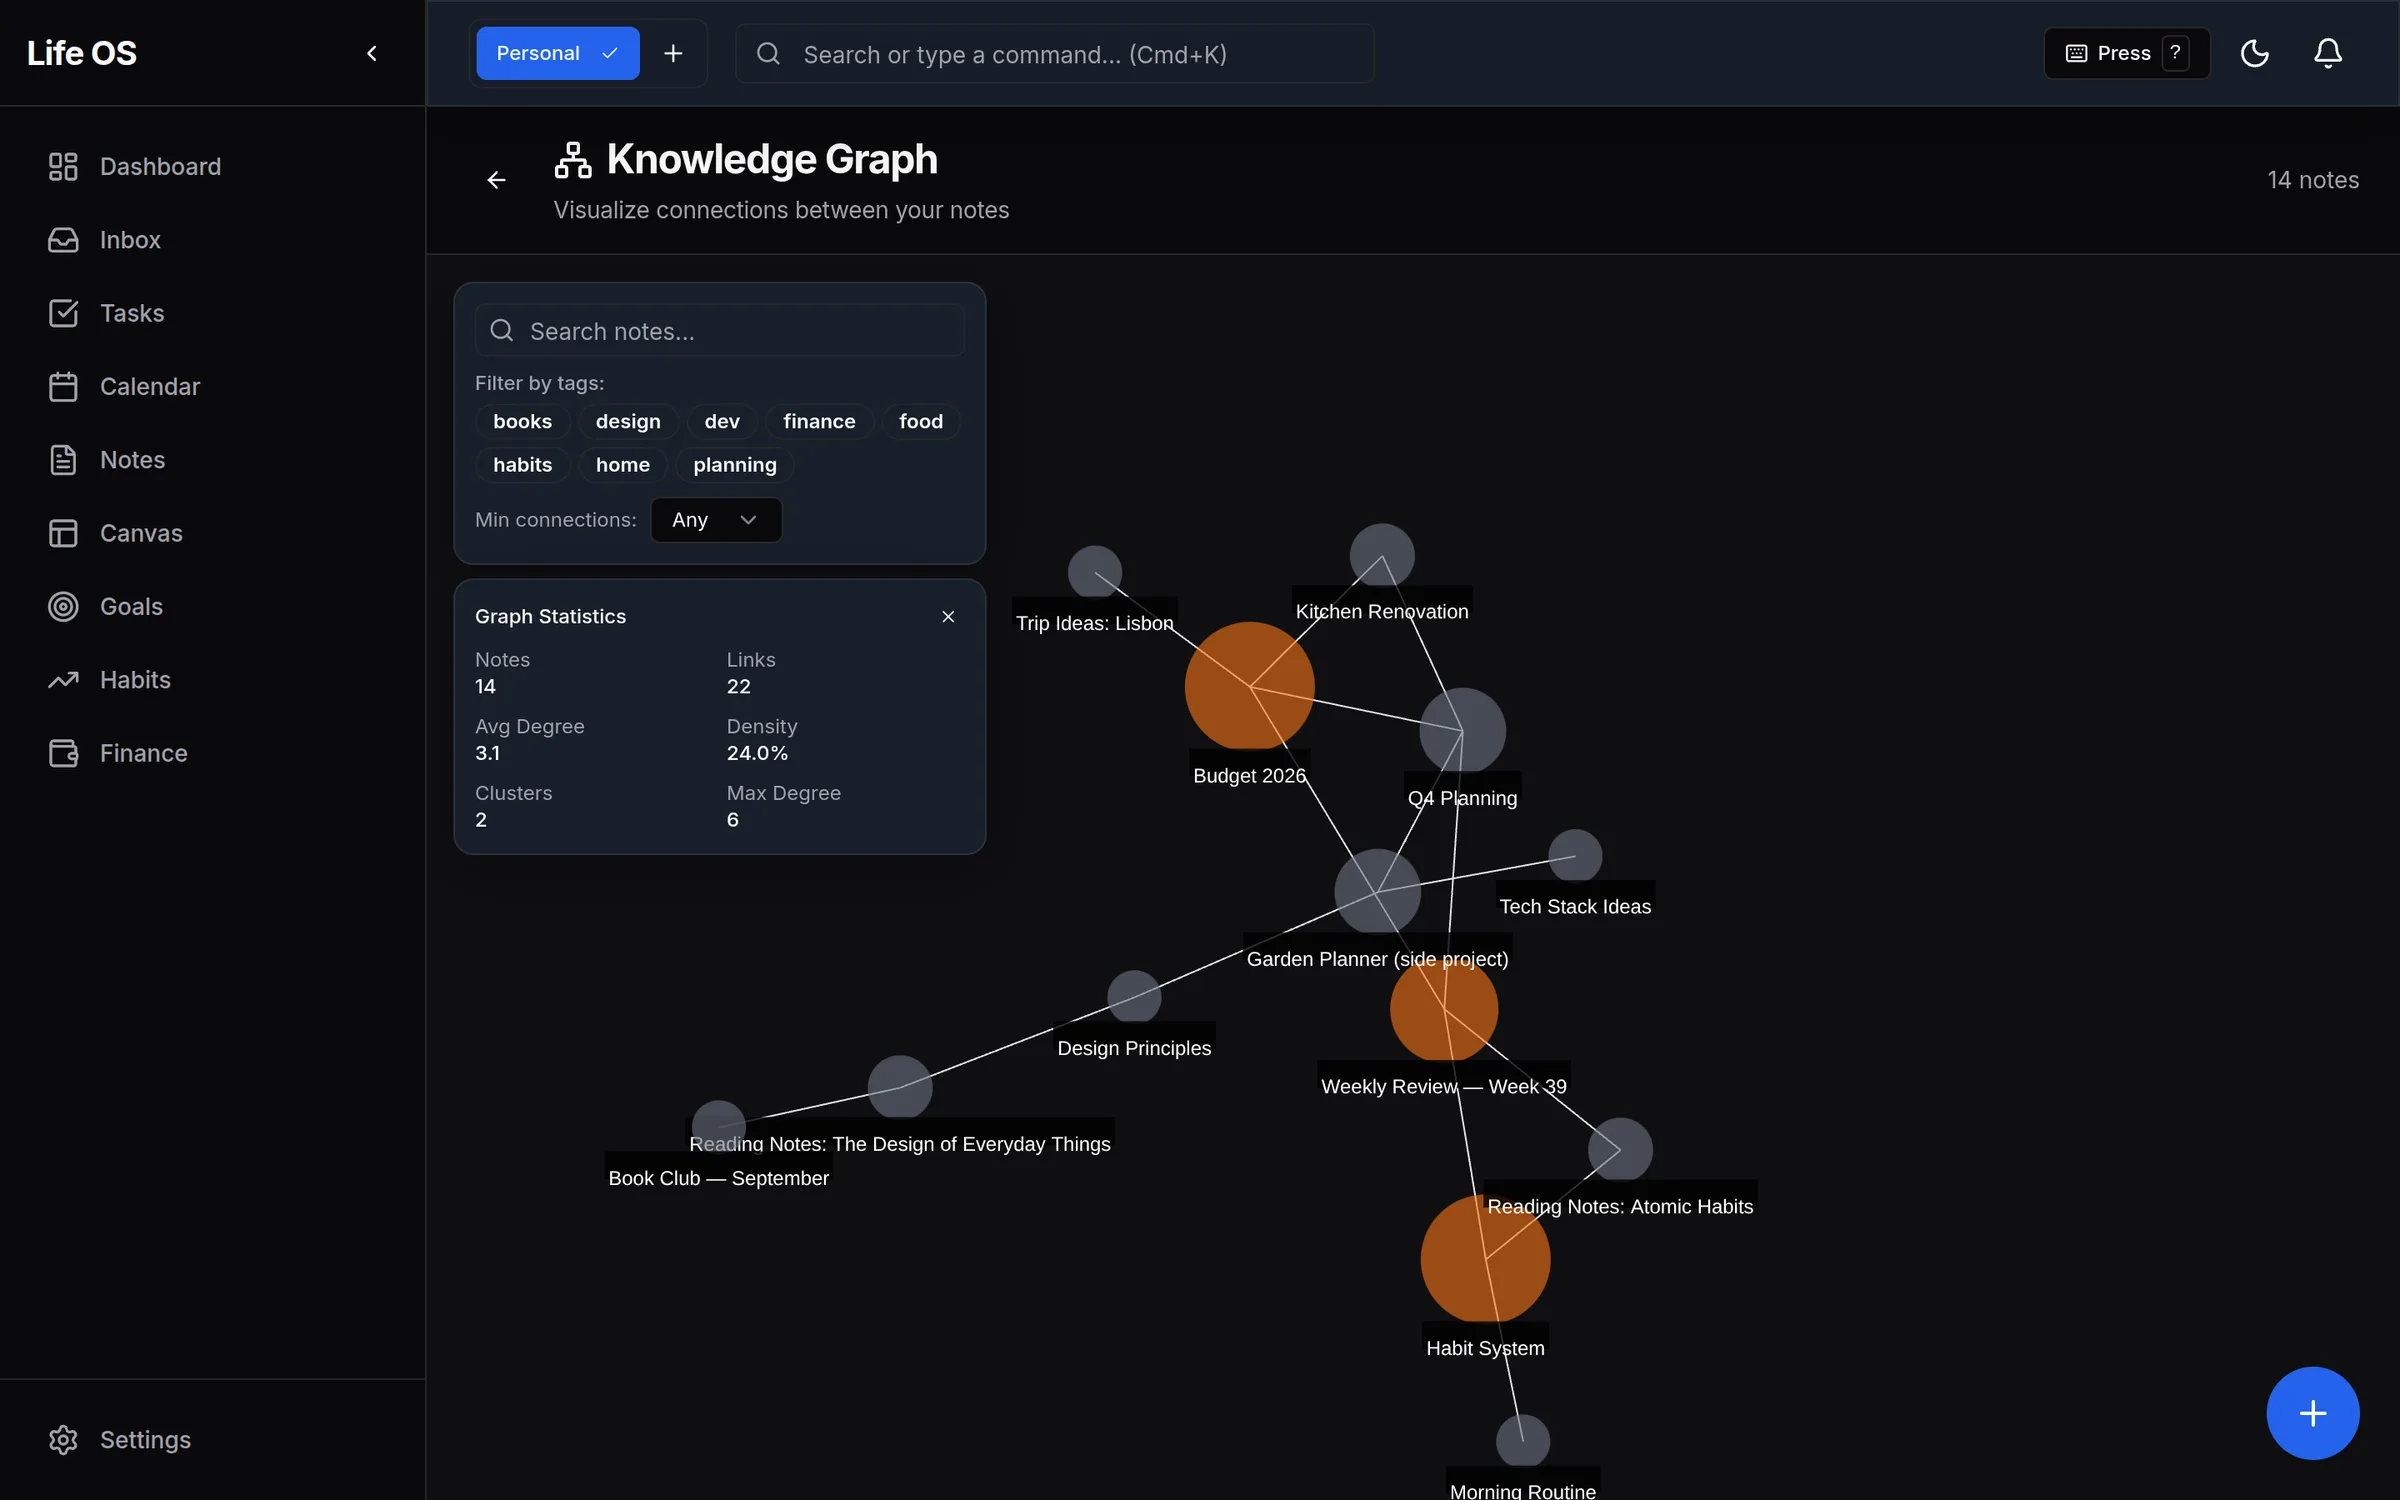Viewport: 2400px width, 1500px height.
Task: Toggle the food tag filter
Action: click(920, 421)
